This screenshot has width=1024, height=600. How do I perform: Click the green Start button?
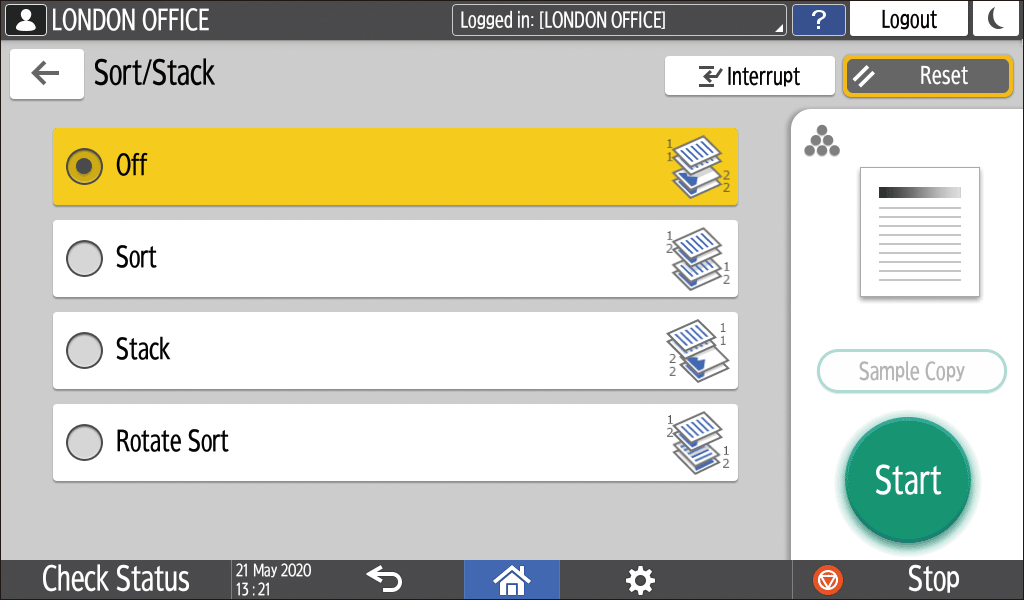(908, 480)
